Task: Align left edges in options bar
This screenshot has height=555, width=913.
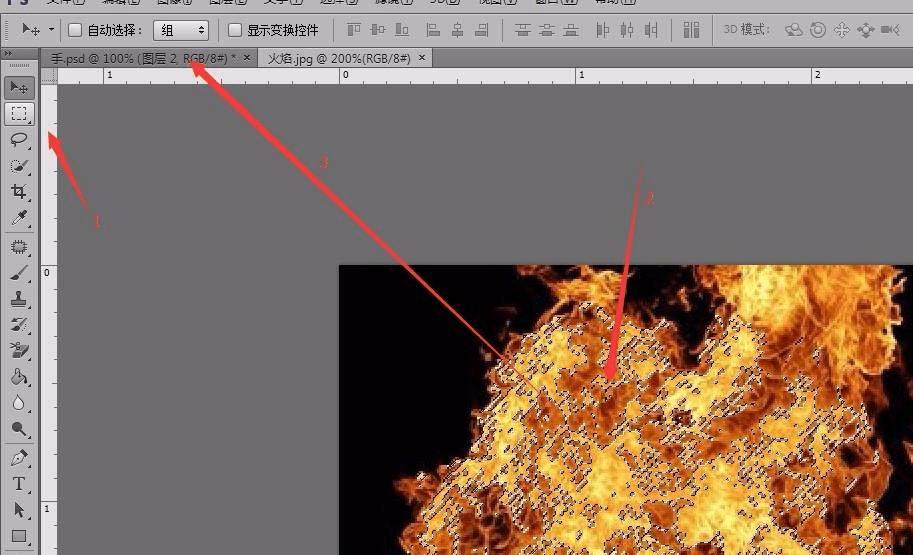Action: [x=433, y=30]
